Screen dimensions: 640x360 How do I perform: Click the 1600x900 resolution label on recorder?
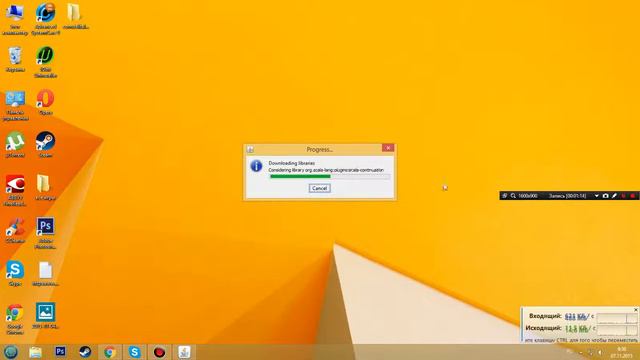click(x=528, y=196)
